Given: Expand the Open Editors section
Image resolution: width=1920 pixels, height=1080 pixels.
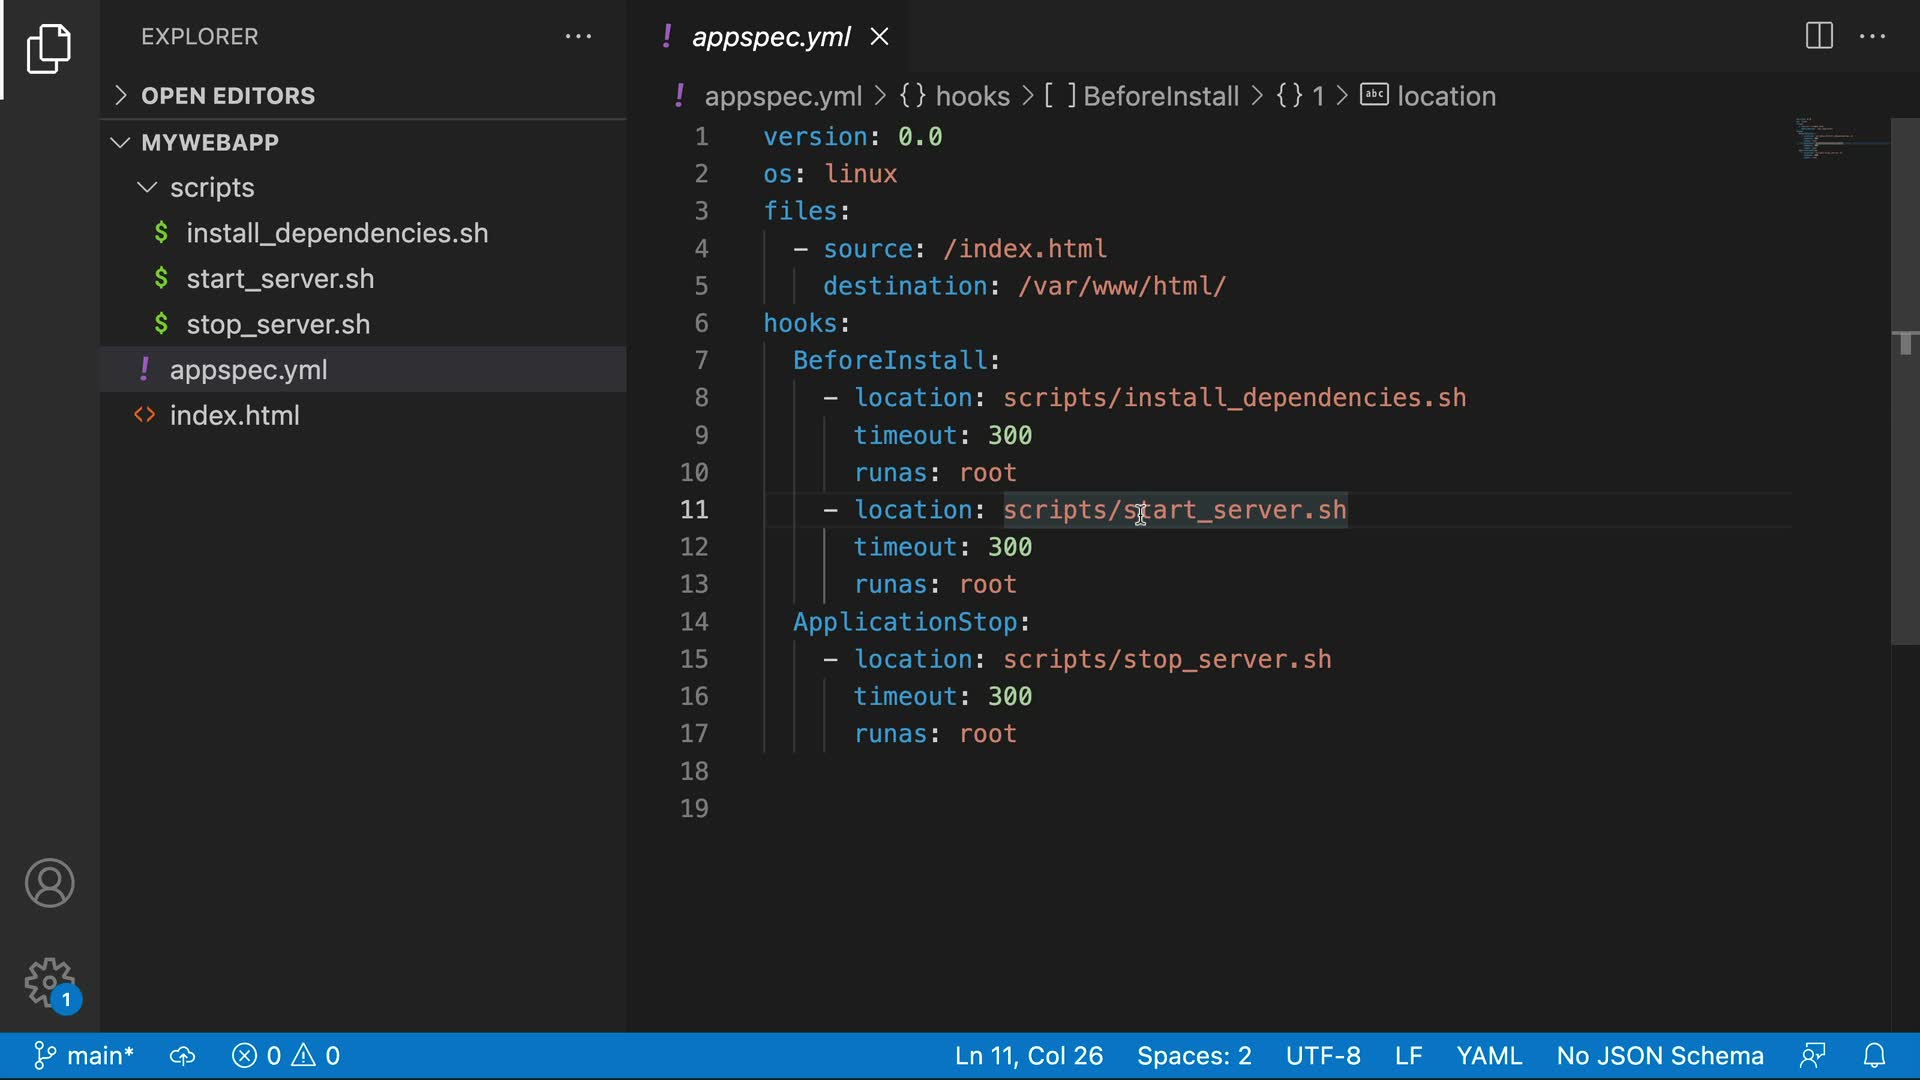Looking at the screenshot, I should [228, 96].
